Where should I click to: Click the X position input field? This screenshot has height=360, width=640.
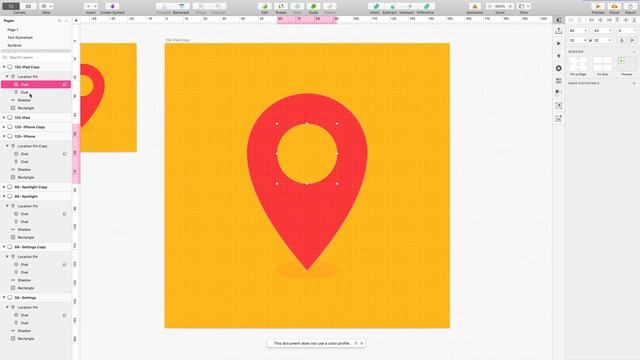[x=578, y=31]
